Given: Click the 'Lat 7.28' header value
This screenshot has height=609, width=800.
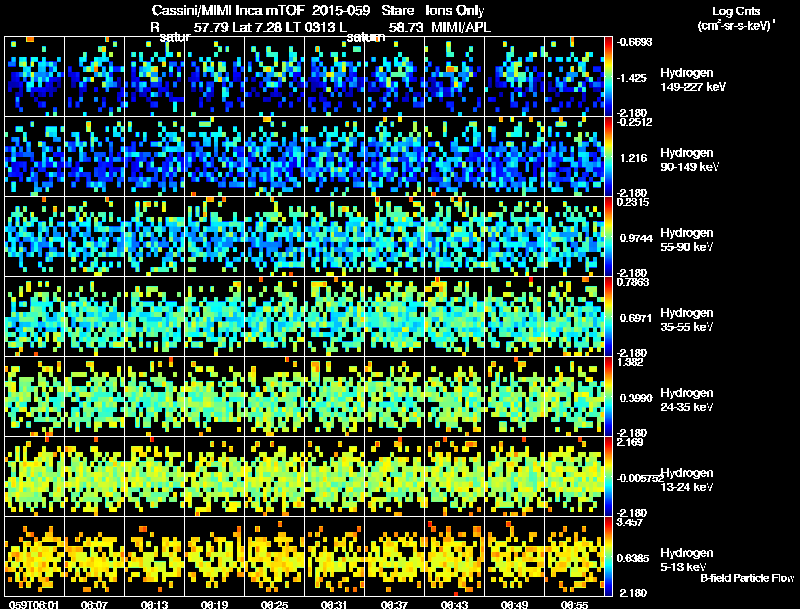Looking at the screenshot, I should 257,27.
